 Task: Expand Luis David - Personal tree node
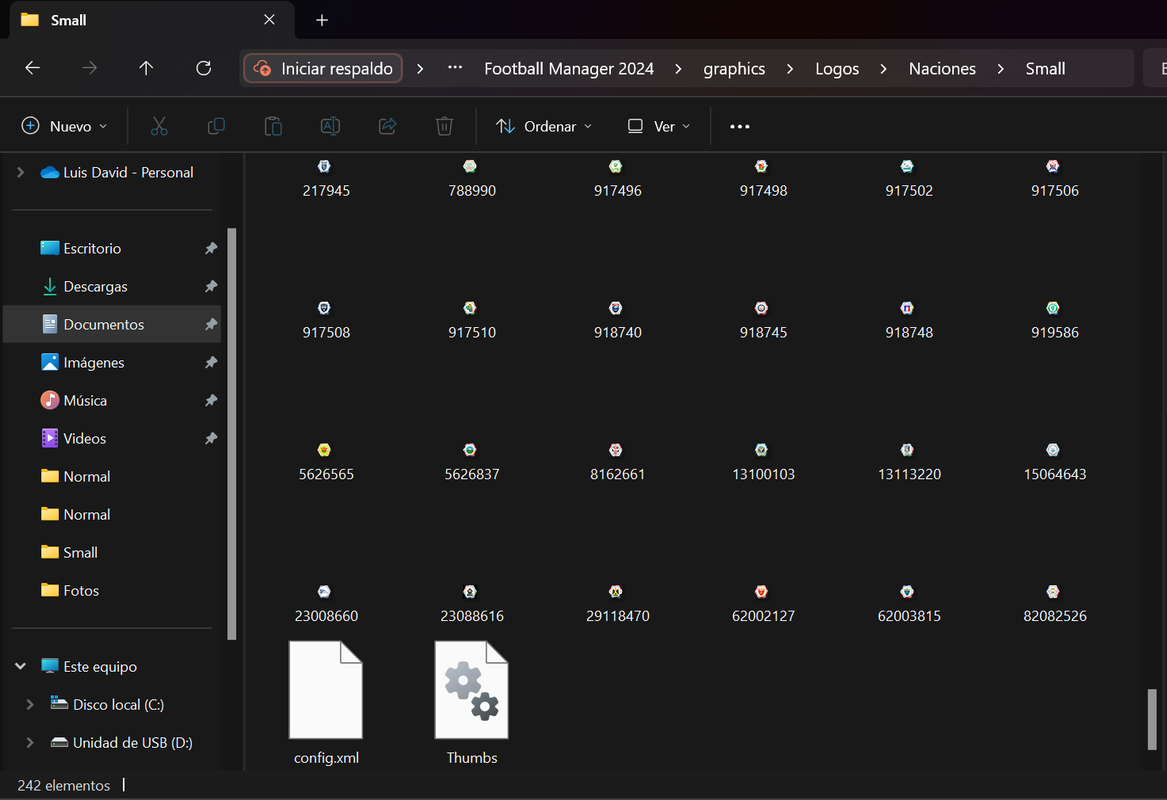[x=21, y=173]
